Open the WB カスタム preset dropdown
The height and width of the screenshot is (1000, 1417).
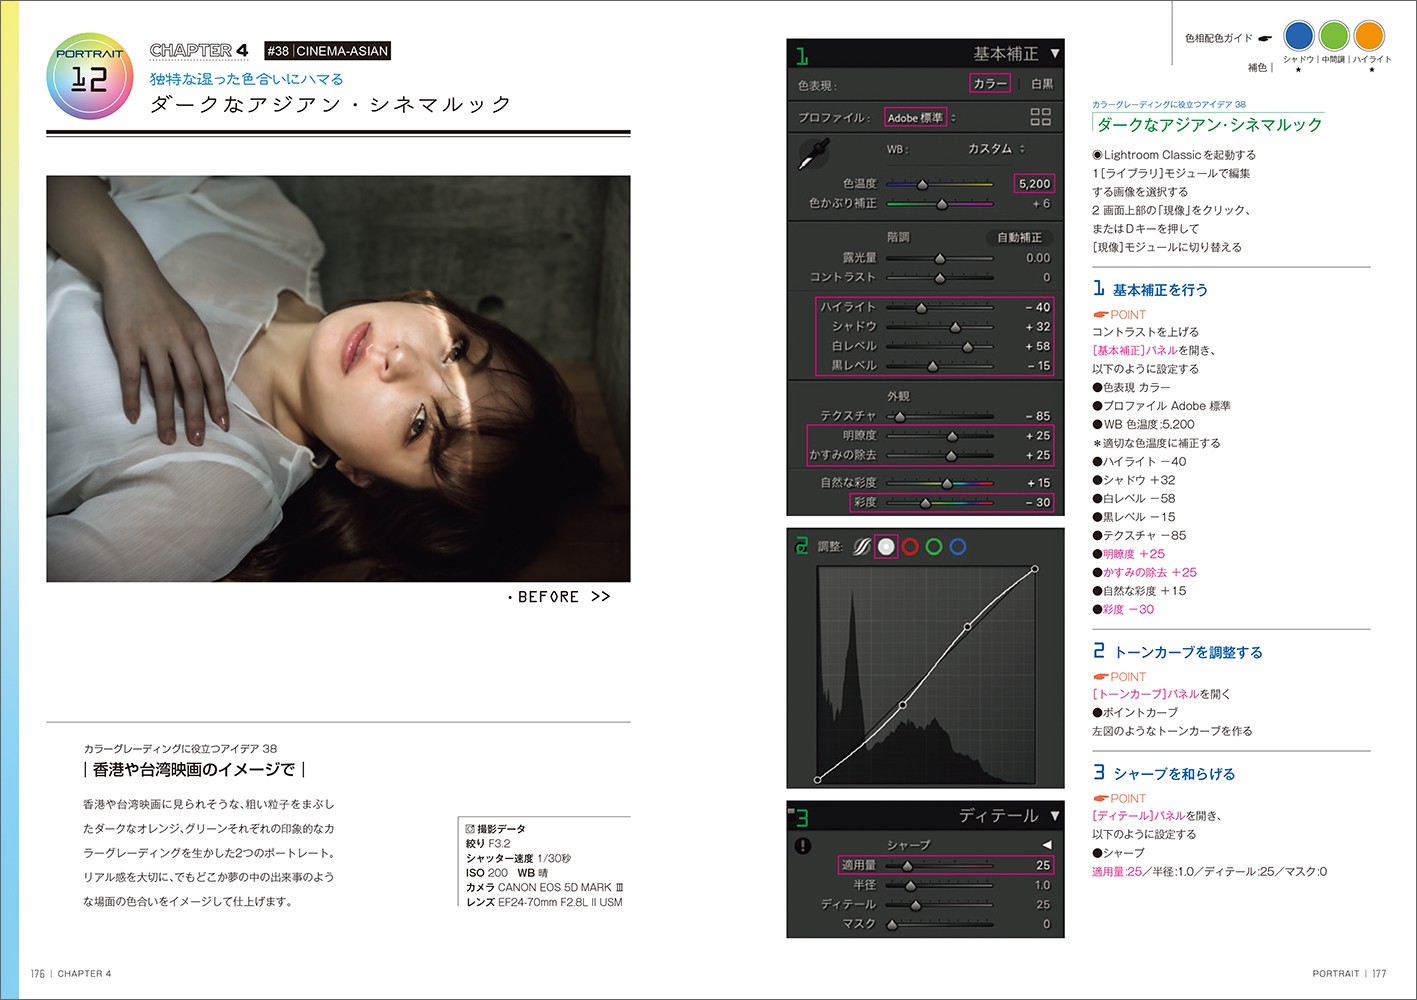(x=995, y=149)
